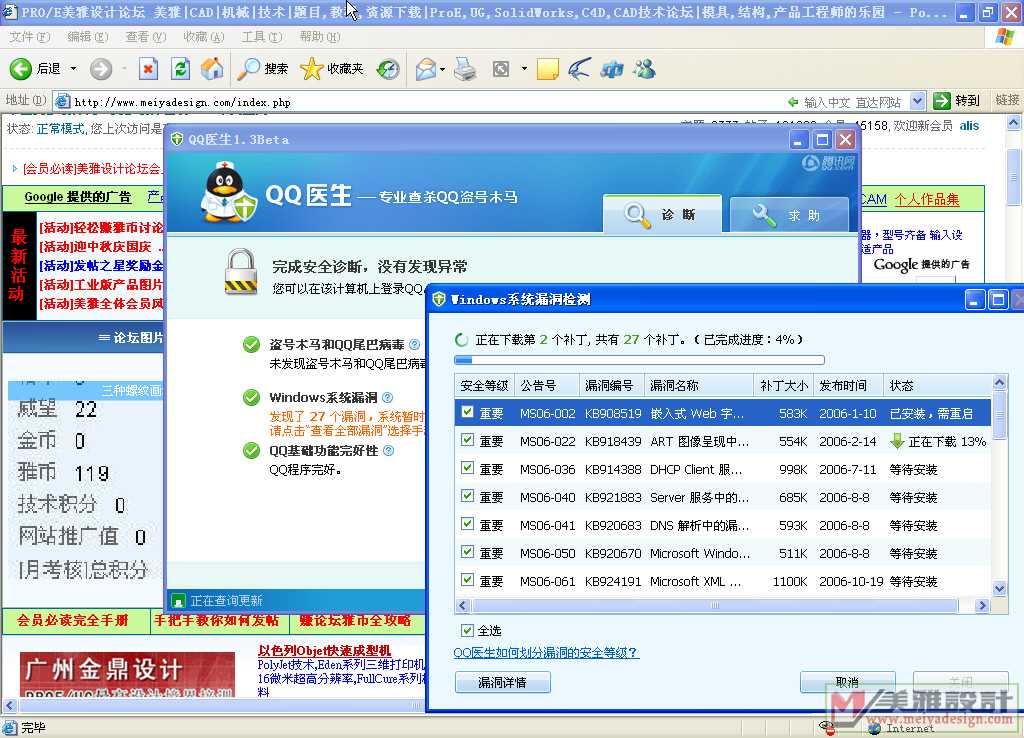Click the page icon beside the address URL
The height and width of the screenshot is (738, 1024).
coord(63,101)
